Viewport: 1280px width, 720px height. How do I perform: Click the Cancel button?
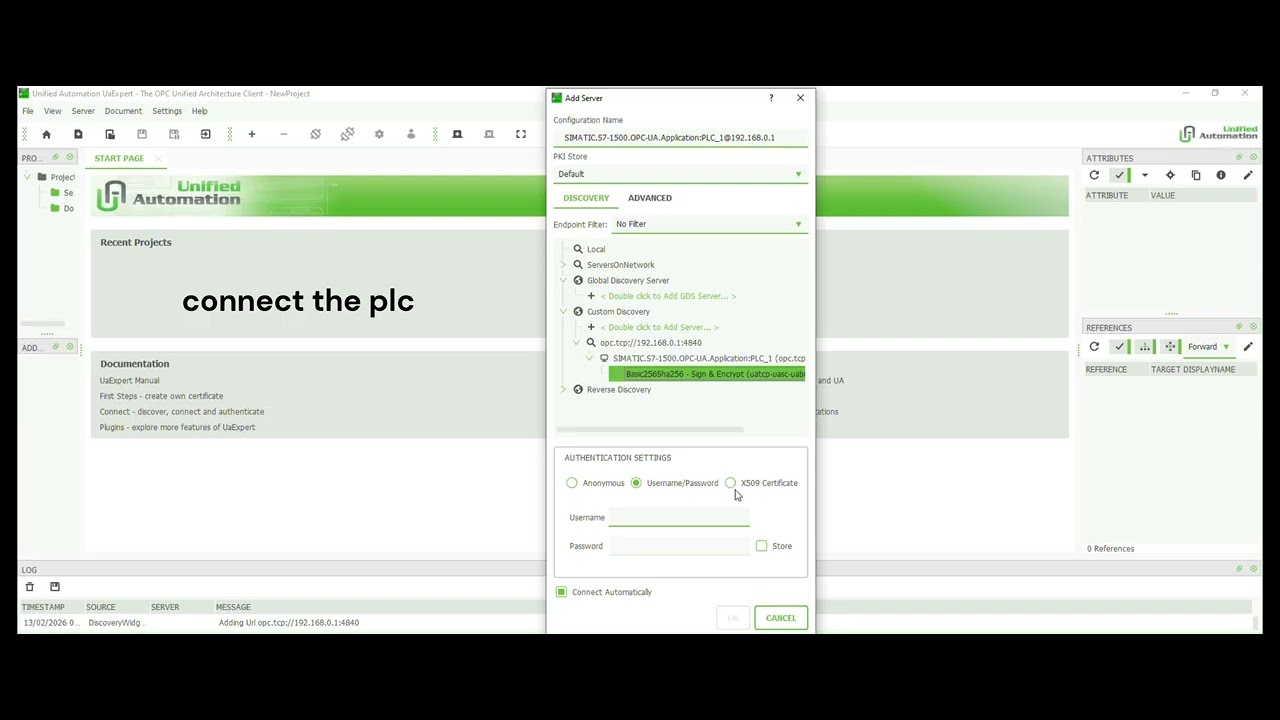point(781,618)
